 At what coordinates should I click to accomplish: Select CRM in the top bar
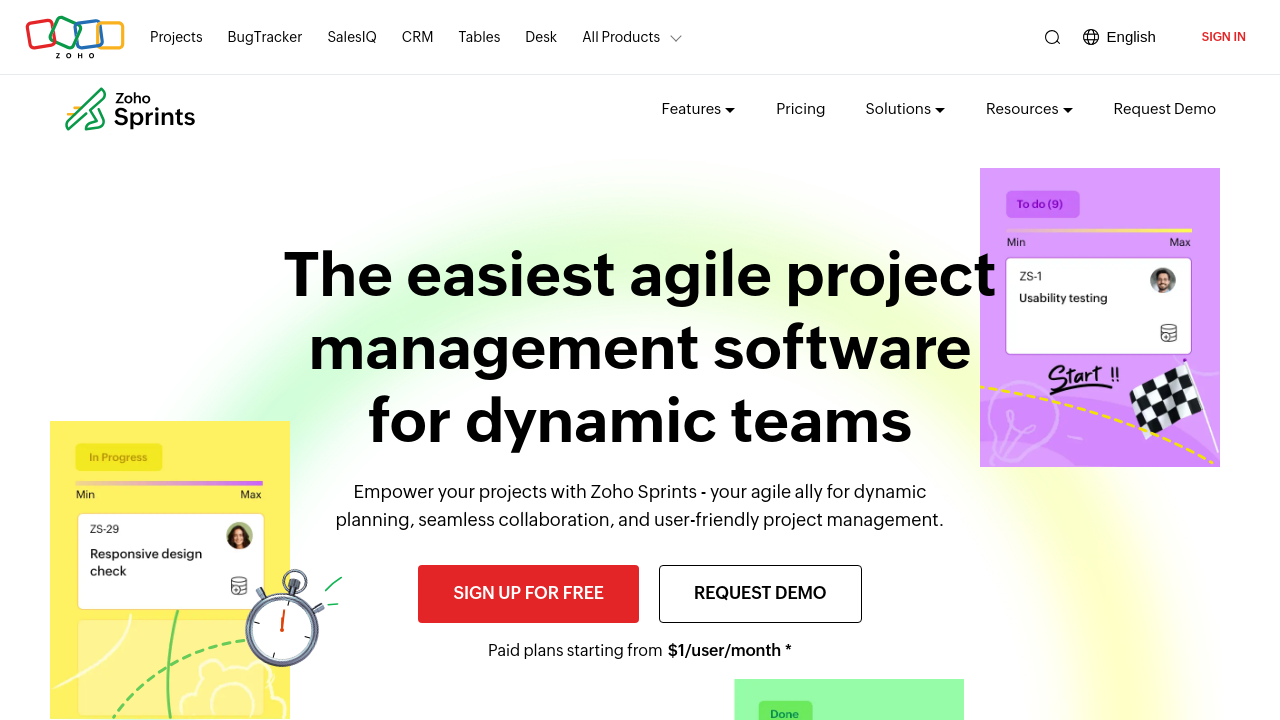[x=417, y=37]
